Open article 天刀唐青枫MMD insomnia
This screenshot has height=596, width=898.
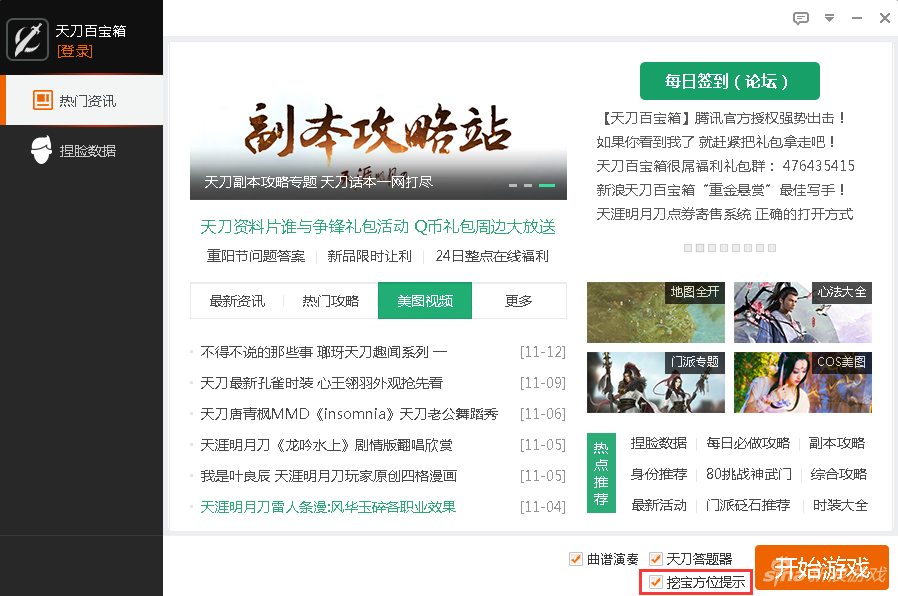coord(349,414)
